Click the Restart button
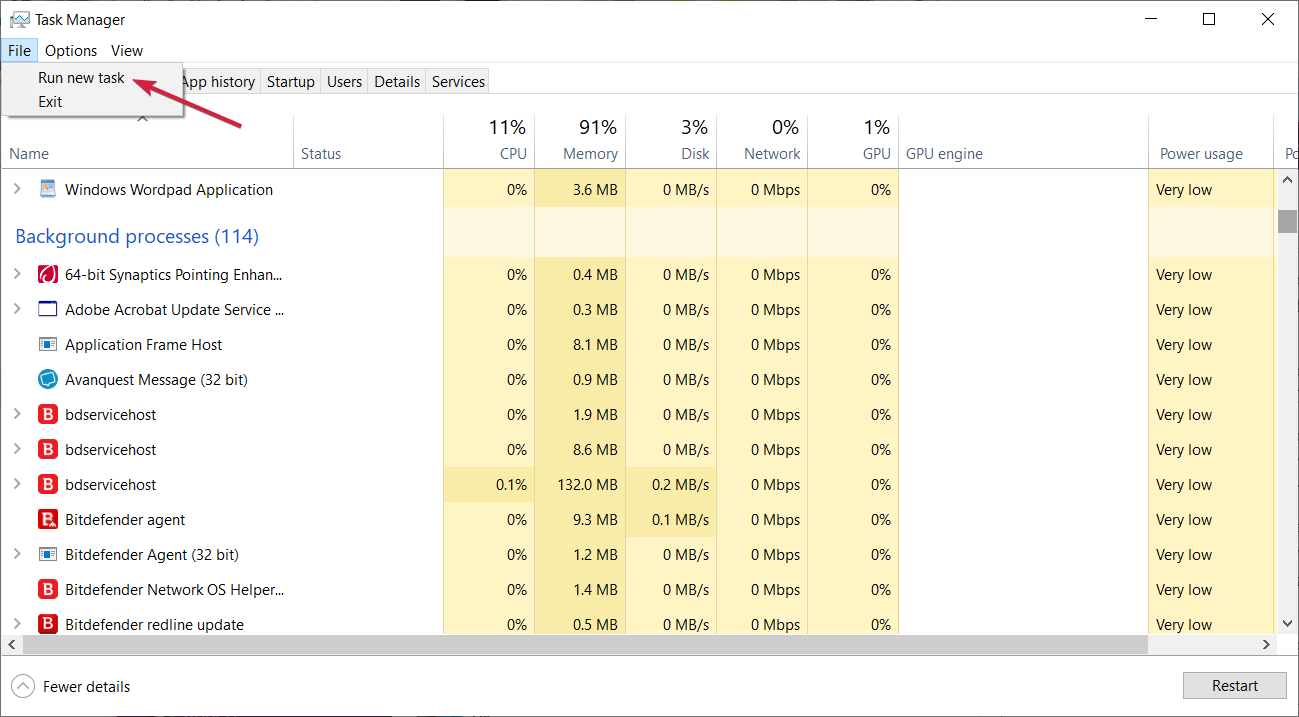This screenshot has width=1299, height=717. (1235, 686)
